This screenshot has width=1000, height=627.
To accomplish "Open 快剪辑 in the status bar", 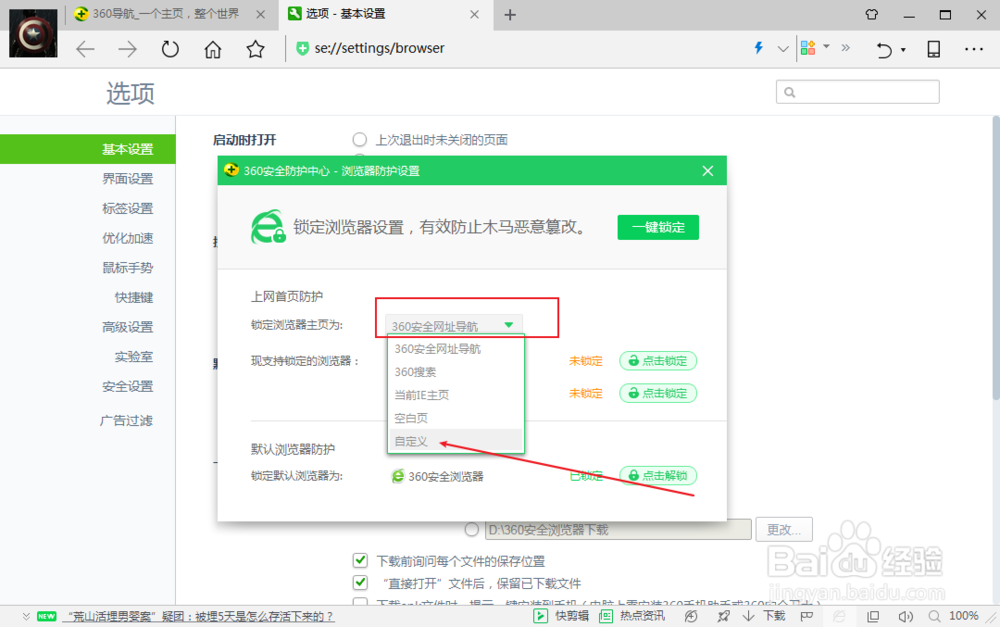I will (x=561, y=616).
